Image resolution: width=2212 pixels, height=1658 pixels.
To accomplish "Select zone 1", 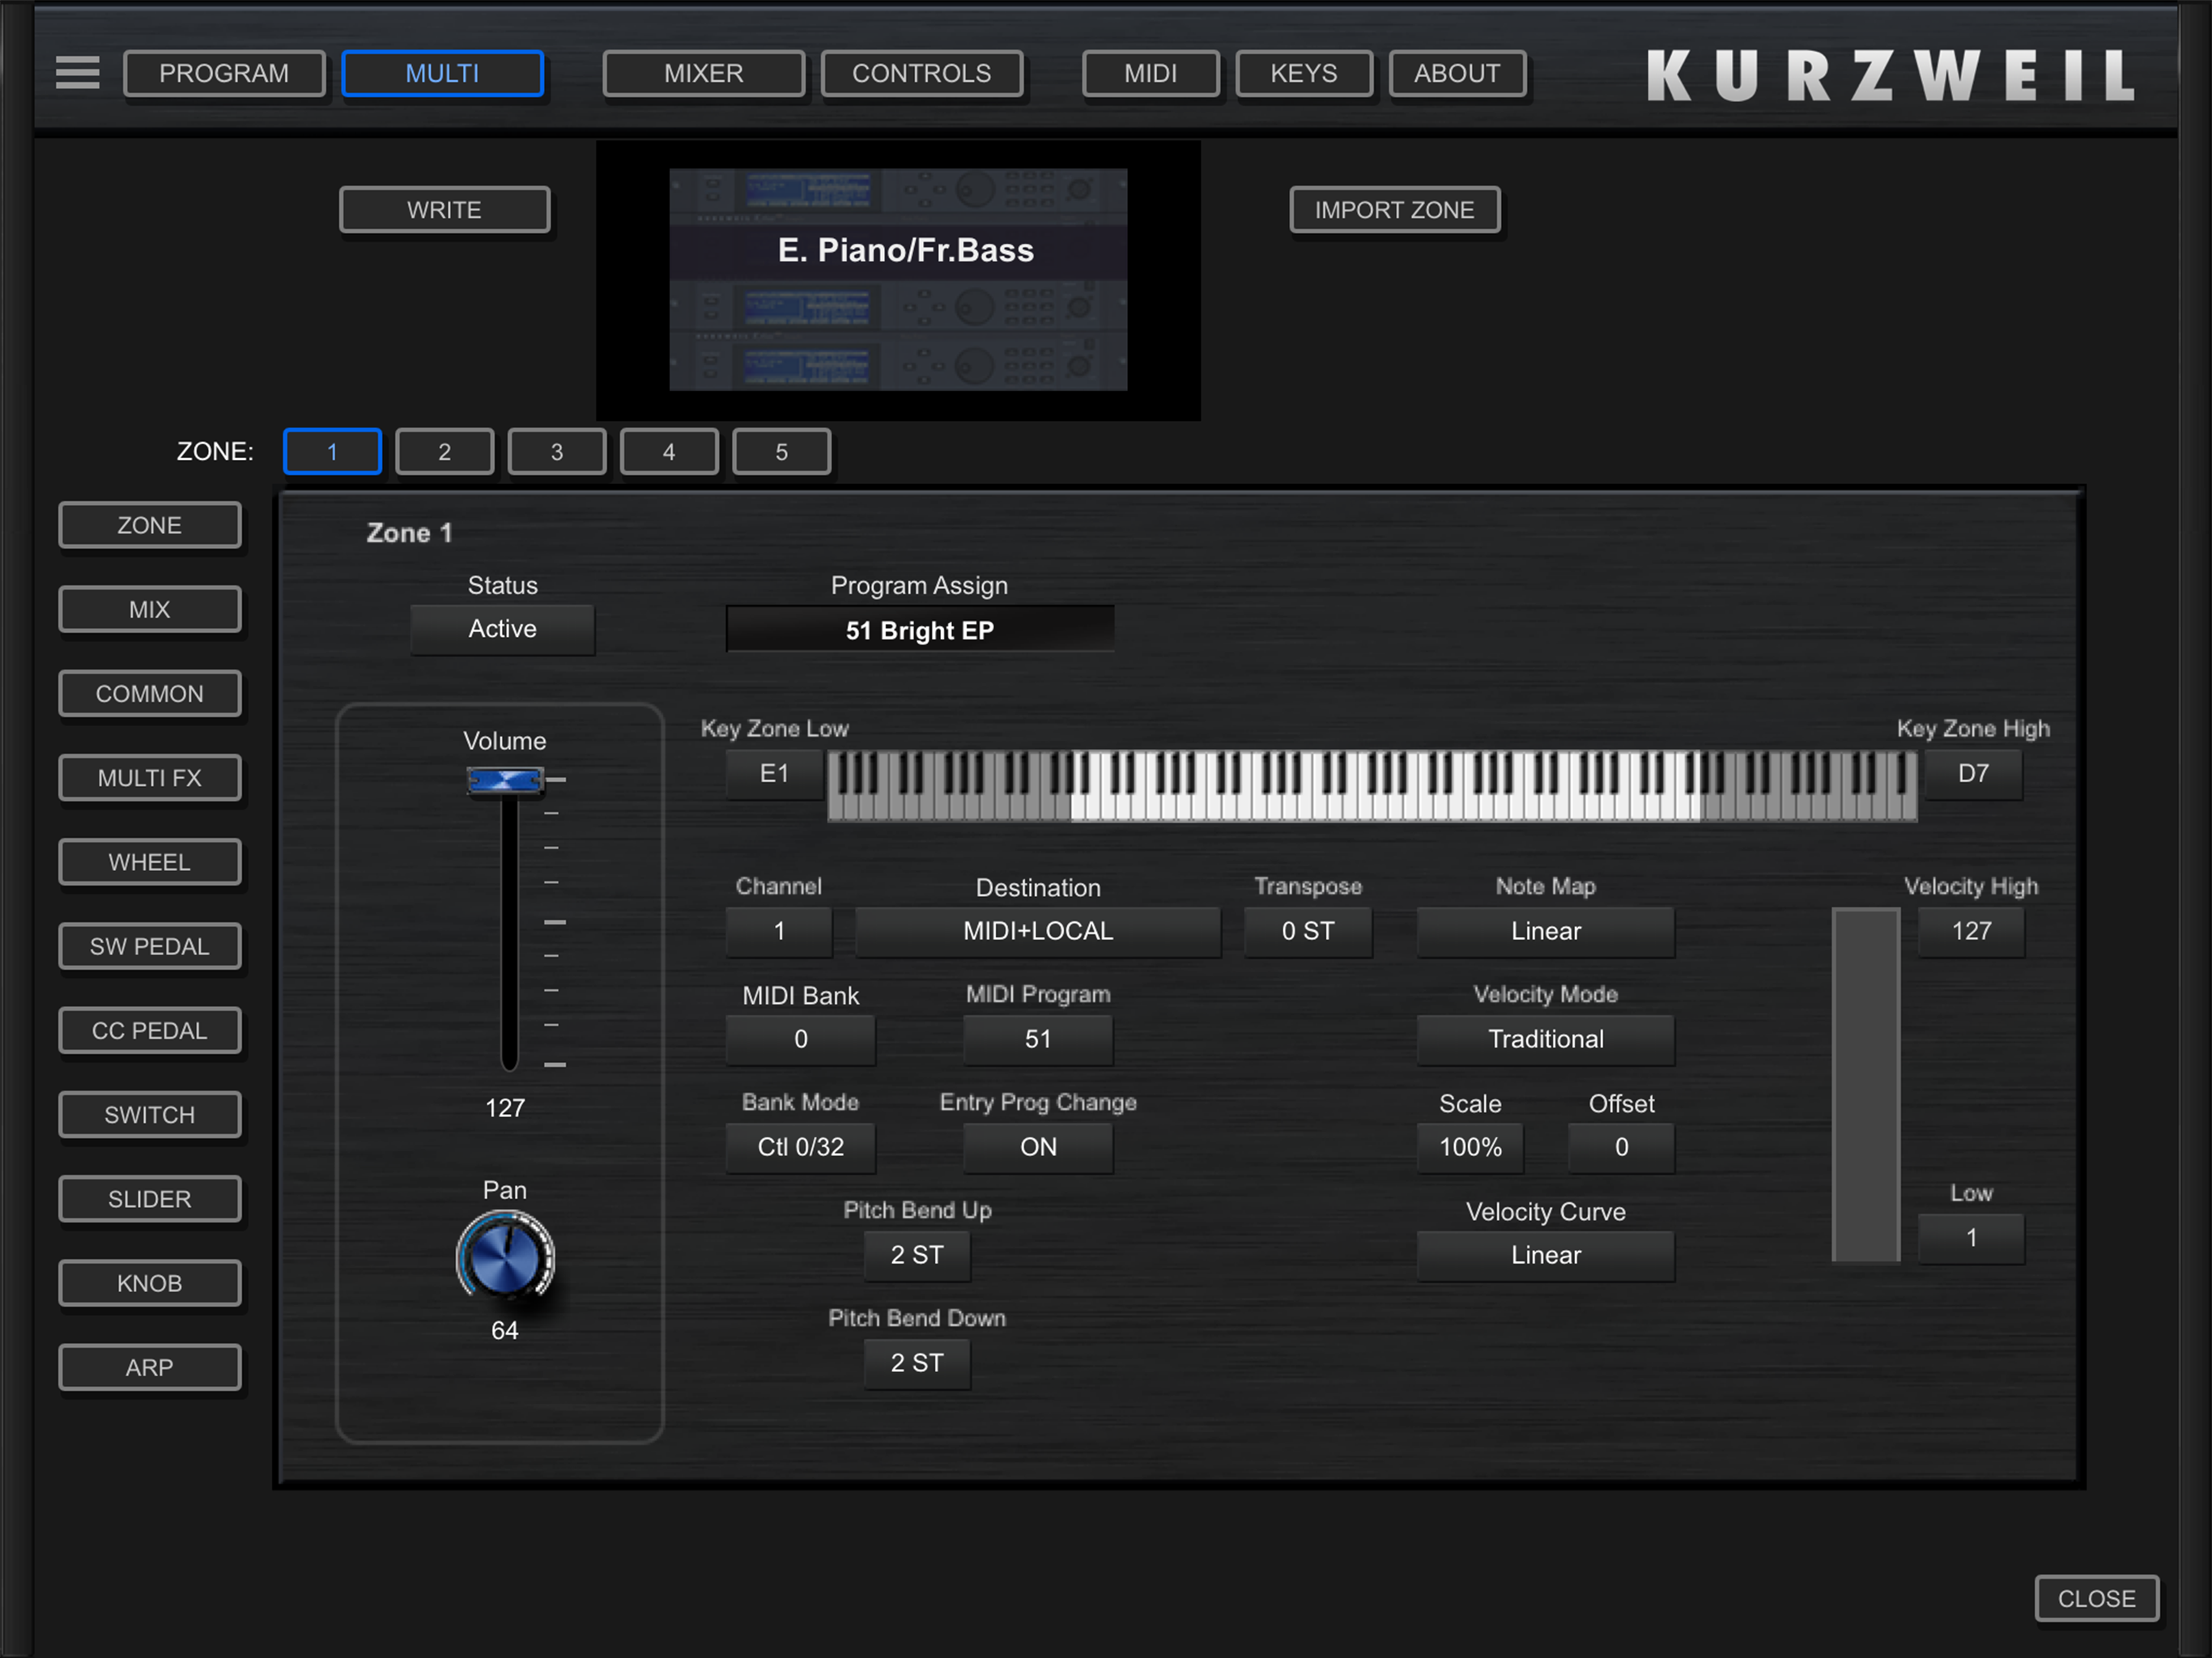I will 332,451.
